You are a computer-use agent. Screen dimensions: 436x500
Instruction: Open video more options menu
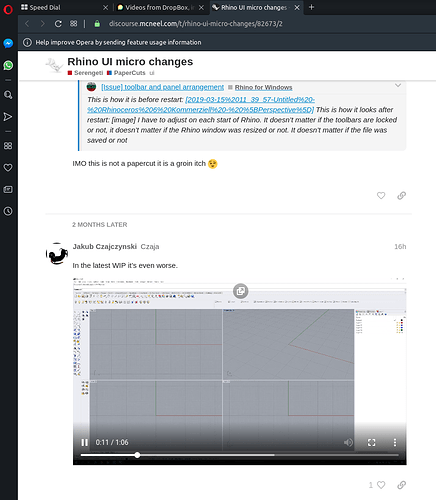[x=395, y=442]
